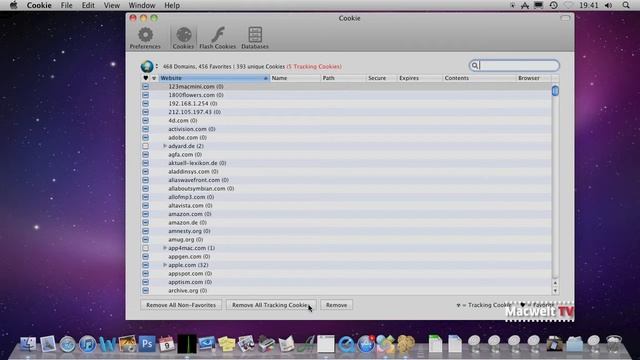
Task: Click the globe browser selector icon
Action: pyautogui.click(x=147, y=66)
